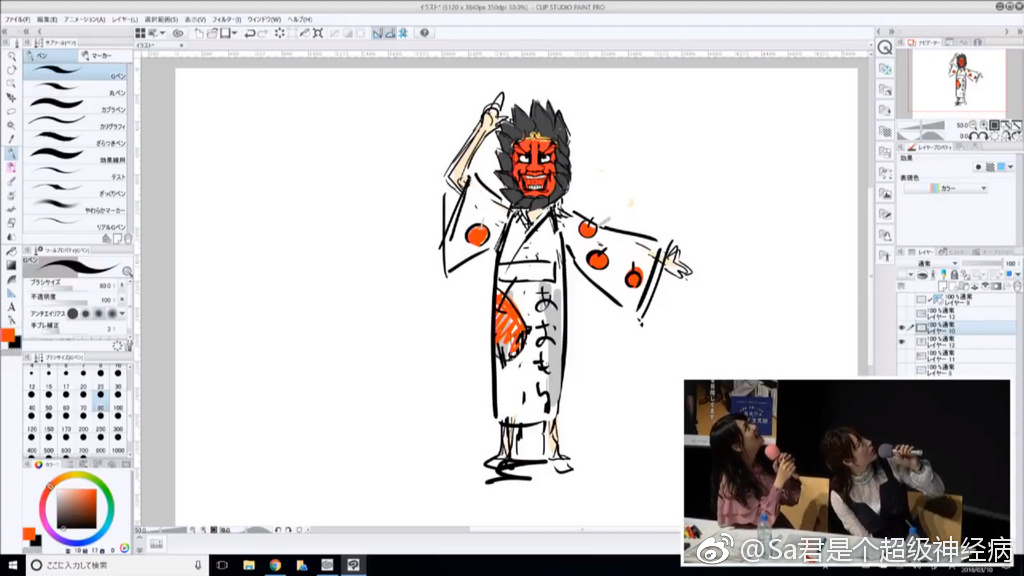Select the magnifier zoom tool
This screenshot has width=1024, height=576.
pyautogui.click(x=11, y=56)
